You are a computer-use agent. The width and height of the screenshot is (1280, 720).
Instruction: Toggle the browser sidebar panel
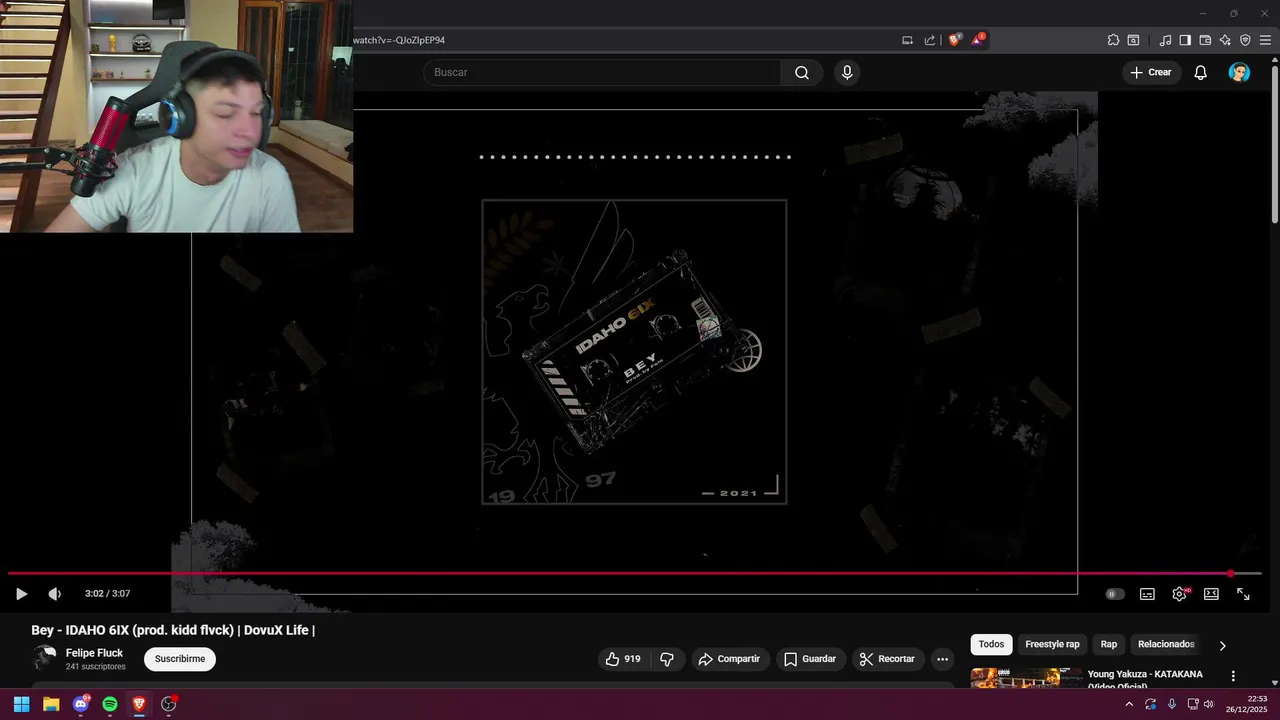click(1185, 40)
